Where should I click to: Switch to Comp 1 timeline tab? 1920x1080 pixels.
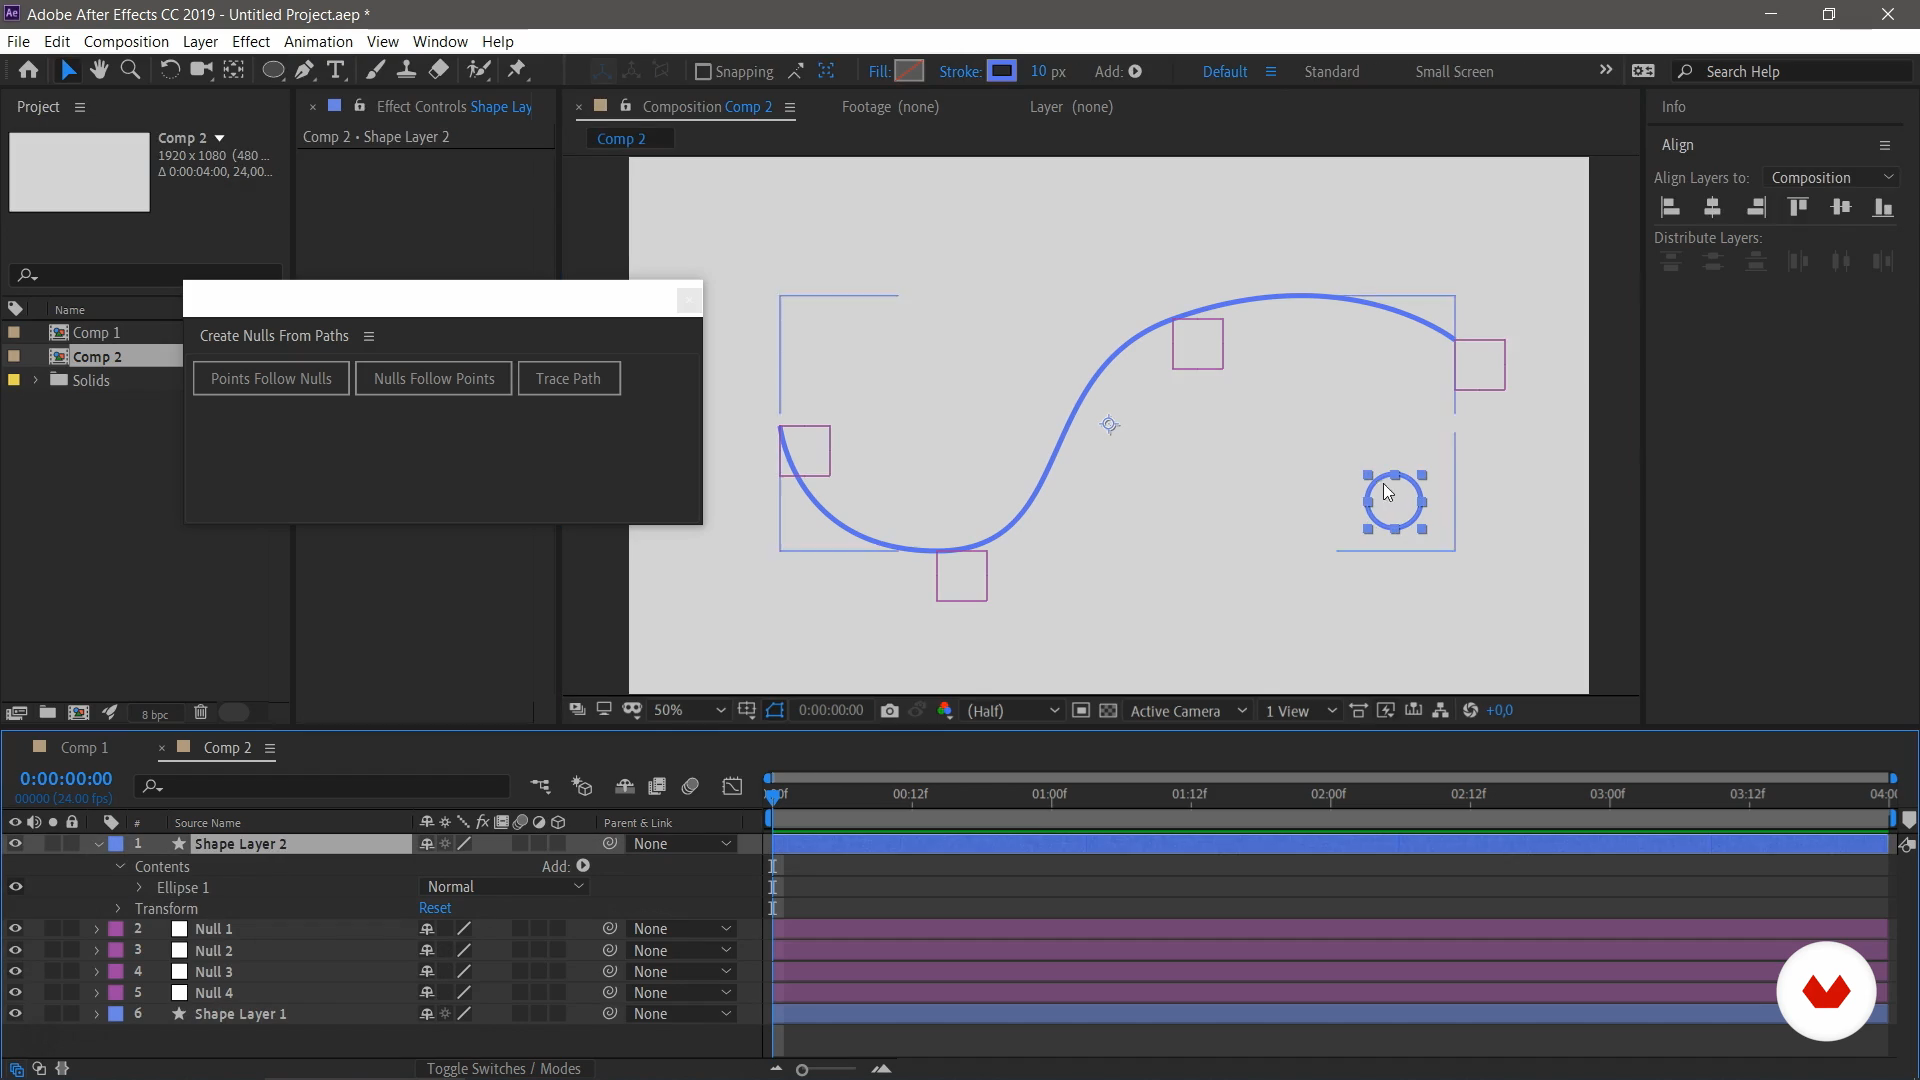[x=84, y=748]
